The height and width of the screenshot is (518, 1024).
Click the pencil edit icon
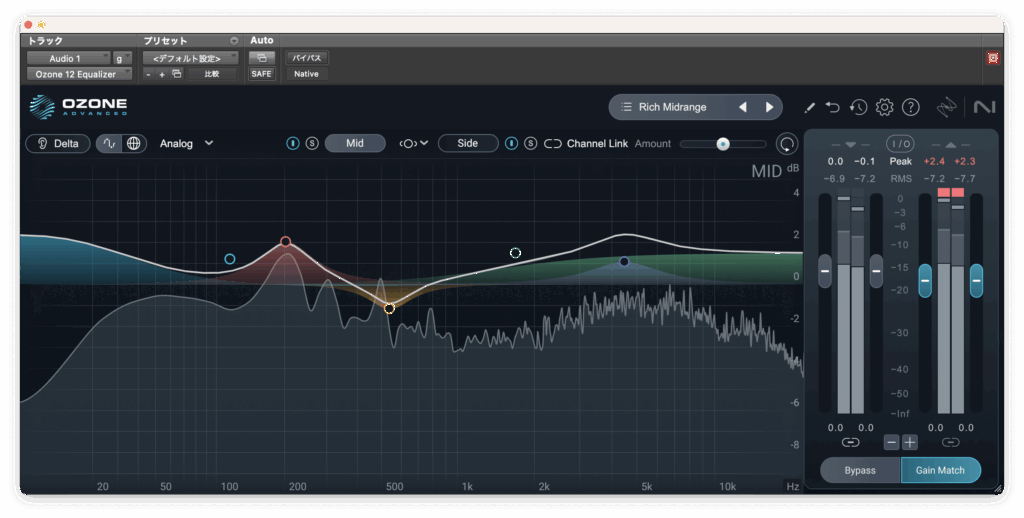(x=809, y=107)
